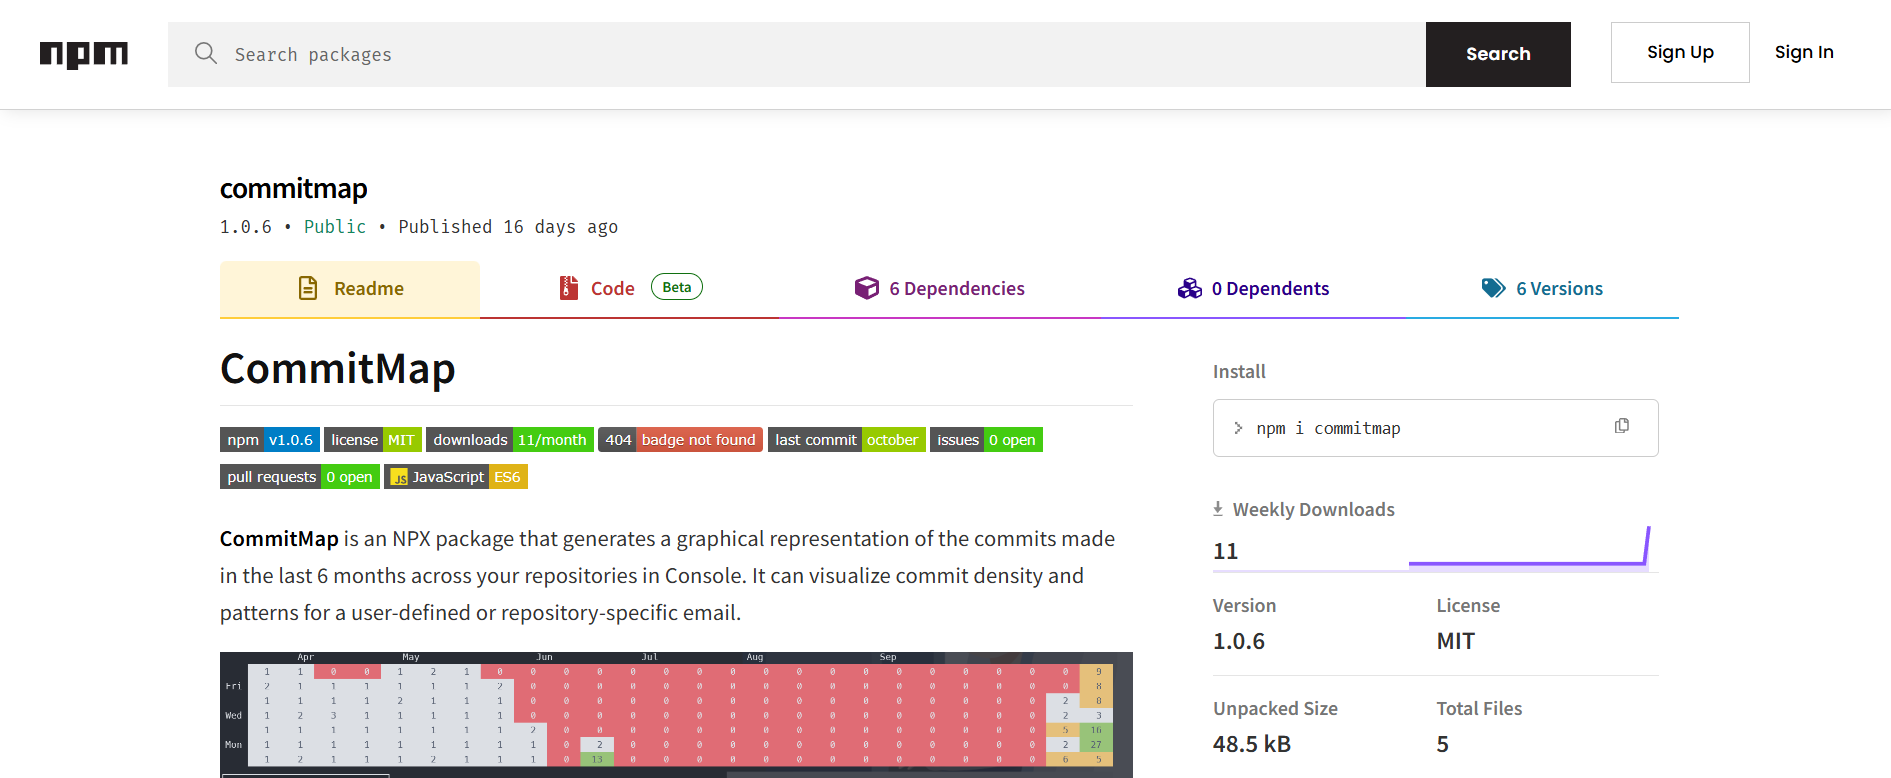Click the Sign Up button

point(1680,52)
